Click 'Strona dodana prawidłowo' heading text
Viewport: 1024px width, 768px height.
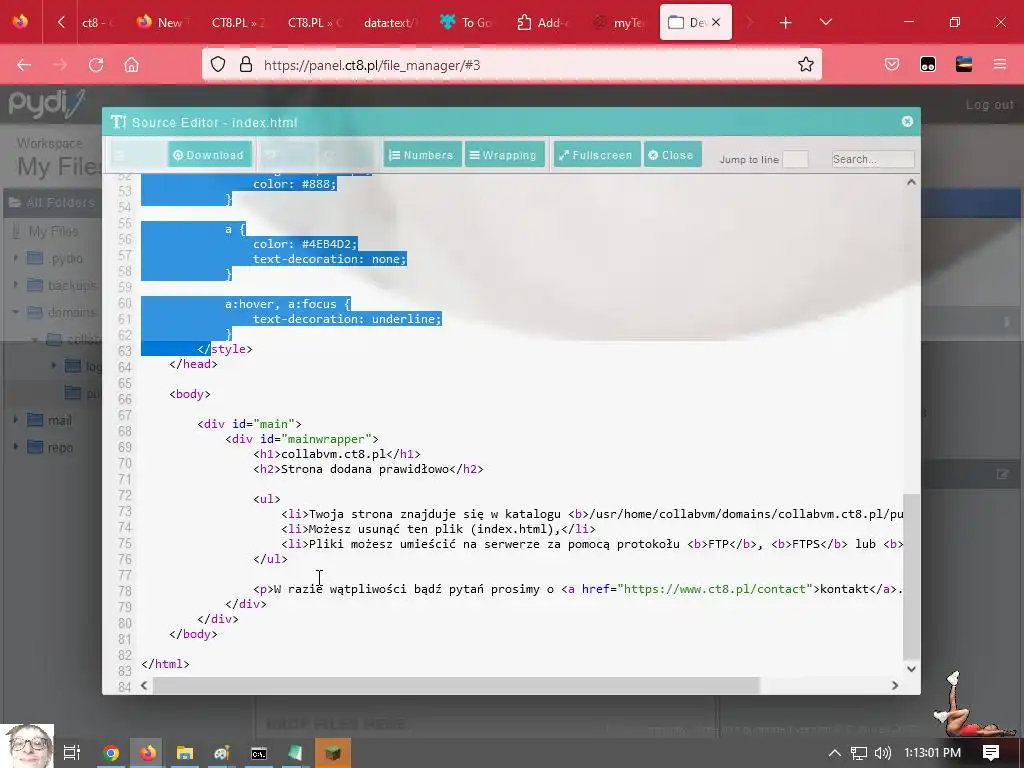click(365, 469)
